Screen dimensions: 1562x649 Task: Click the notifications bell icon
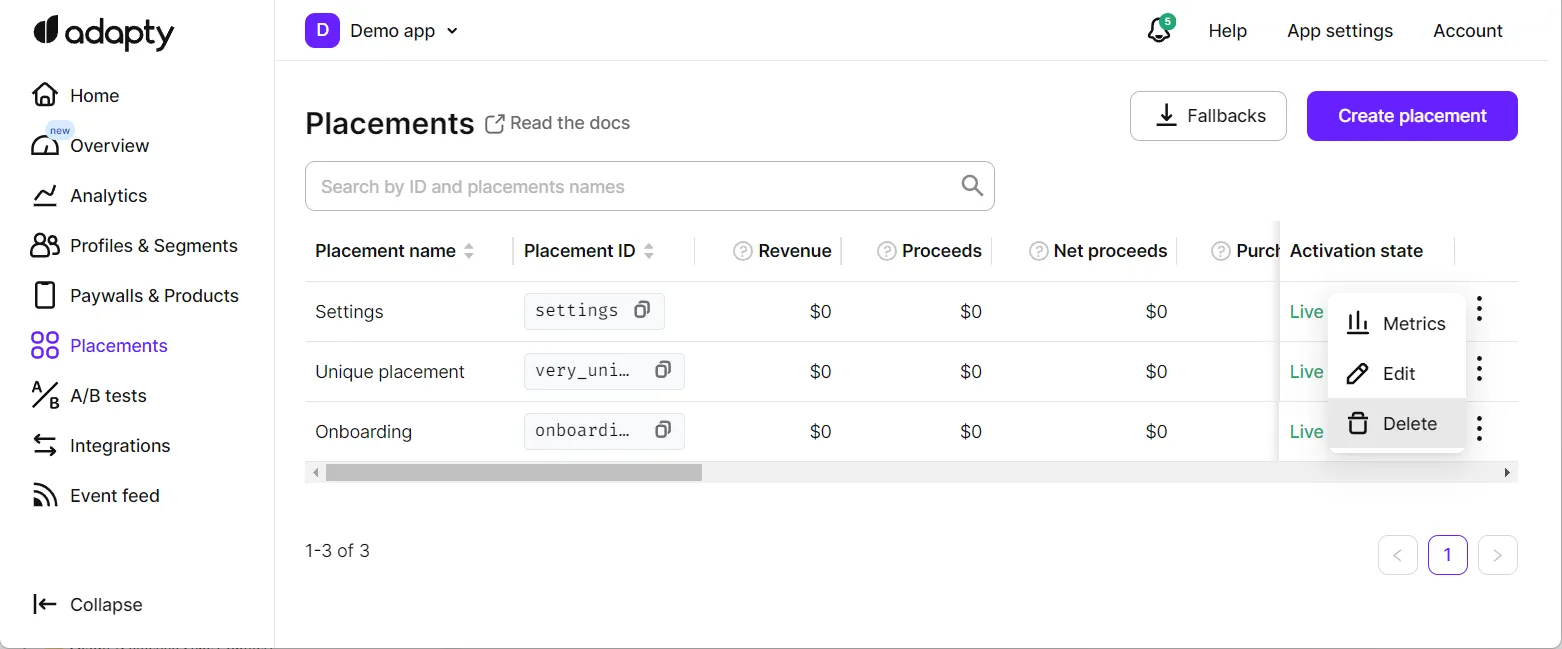pyautogui.click(x=1158, y=31)
